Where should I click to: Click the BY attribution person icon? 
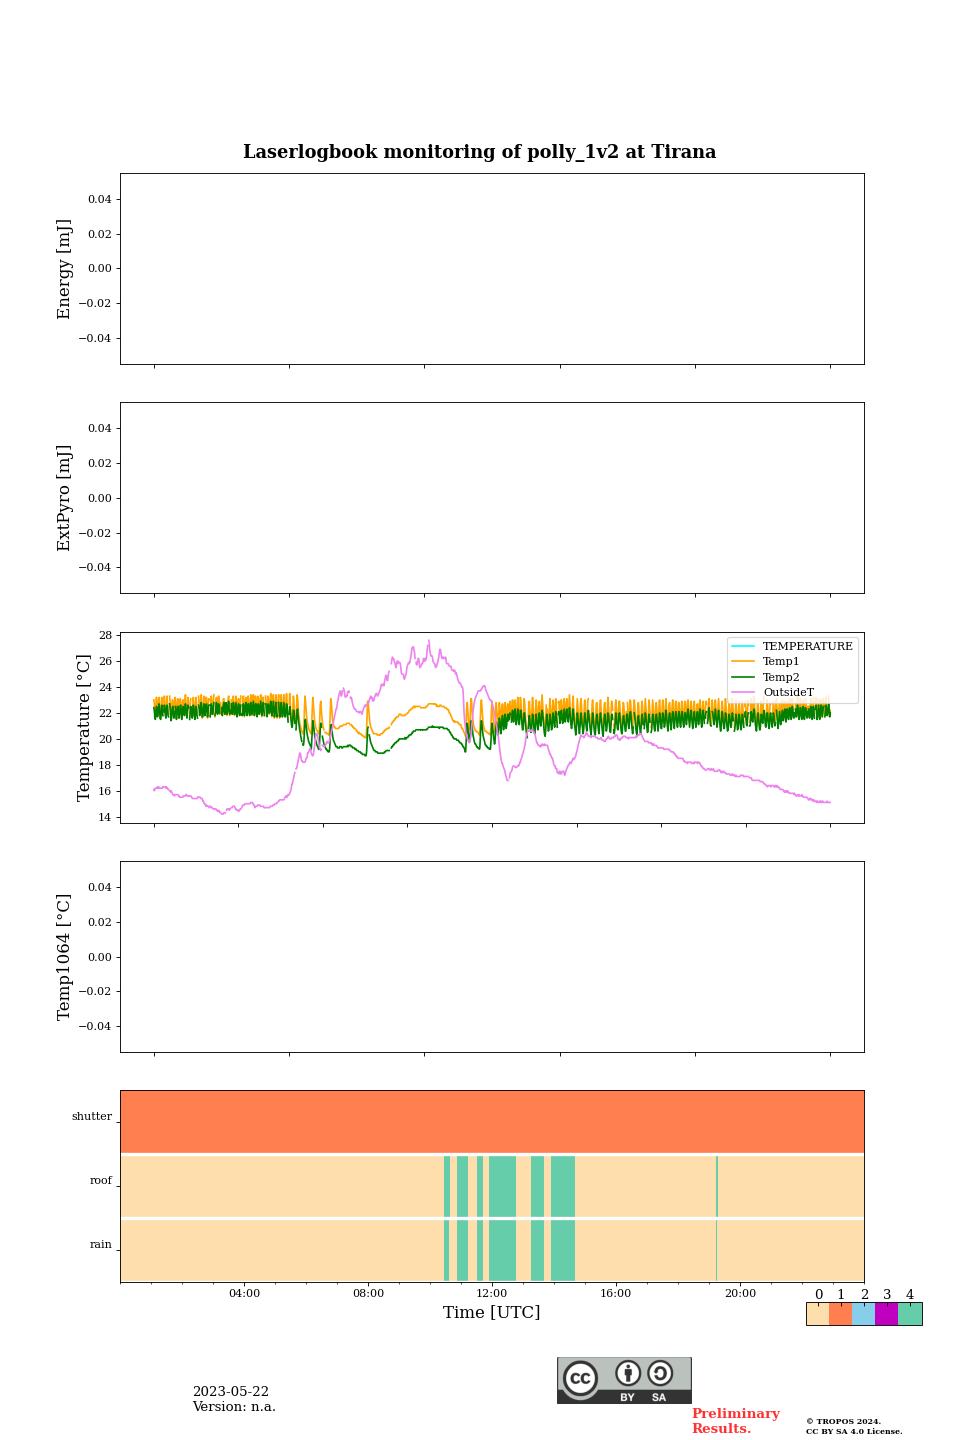[x=628, y=1373]
